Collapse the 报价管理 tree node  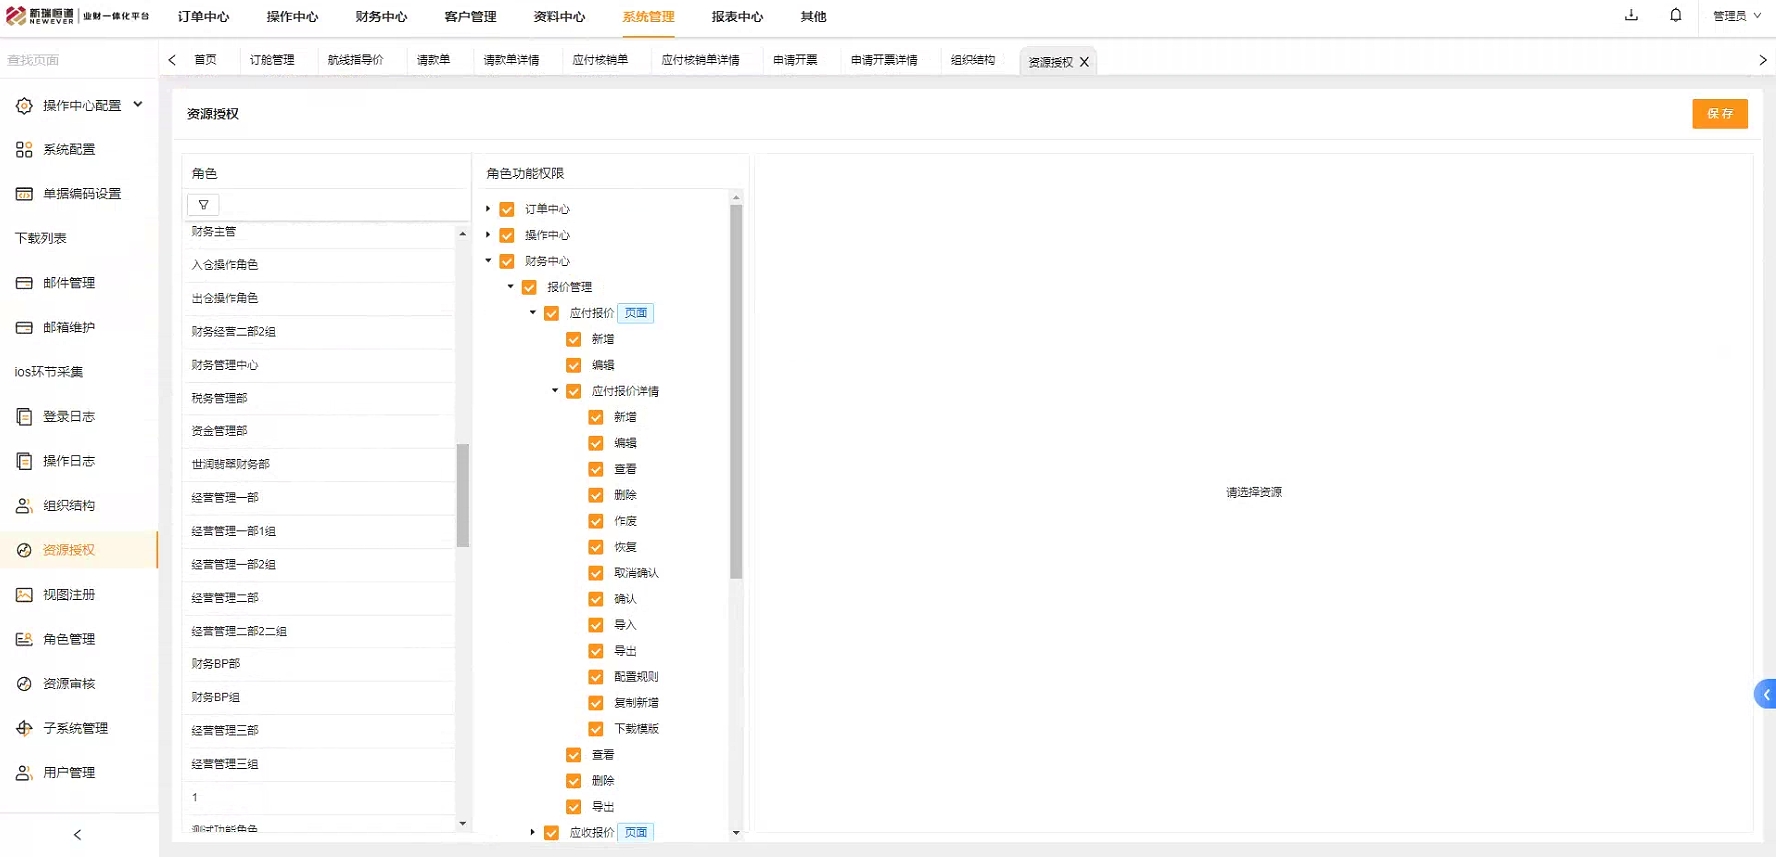[510, 287]
